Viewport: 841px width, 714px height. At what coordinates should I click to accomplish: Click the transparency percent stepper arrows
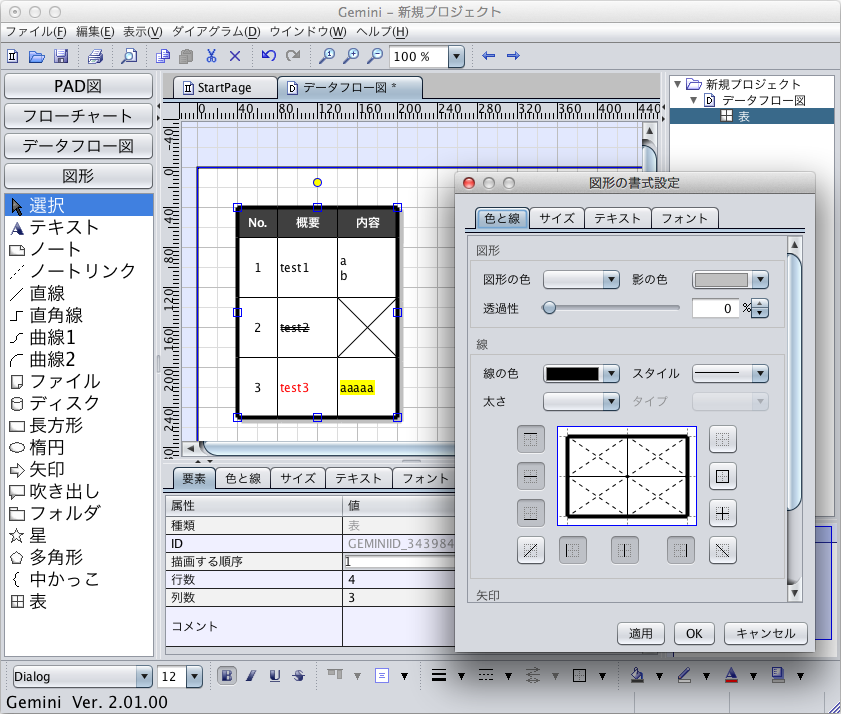[x=760, y=308]
